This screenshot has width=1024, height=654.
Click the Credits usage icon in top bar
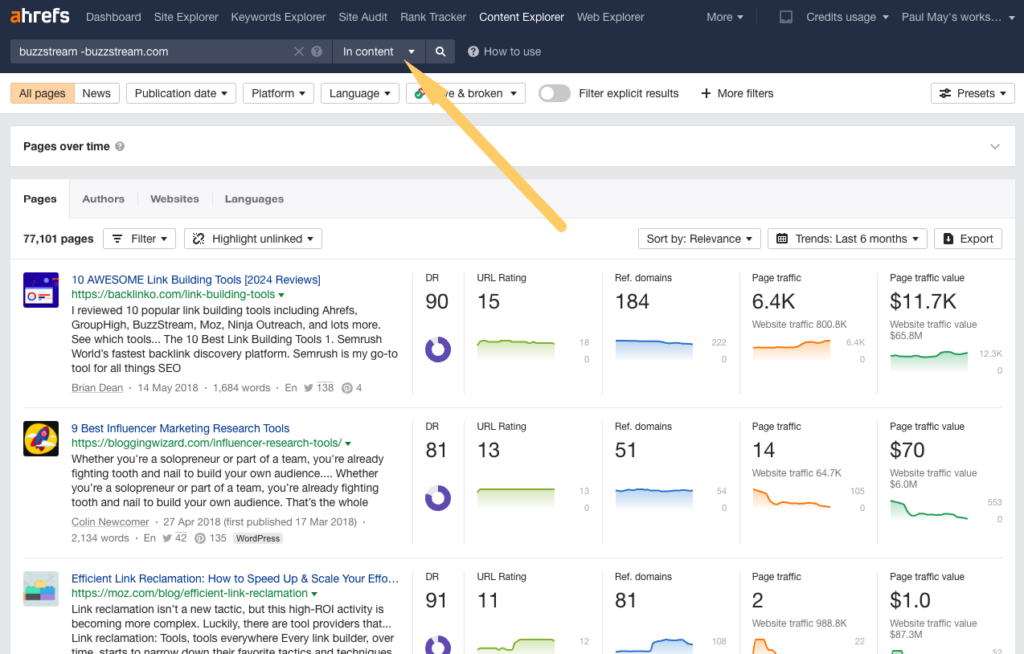[786, 16]
